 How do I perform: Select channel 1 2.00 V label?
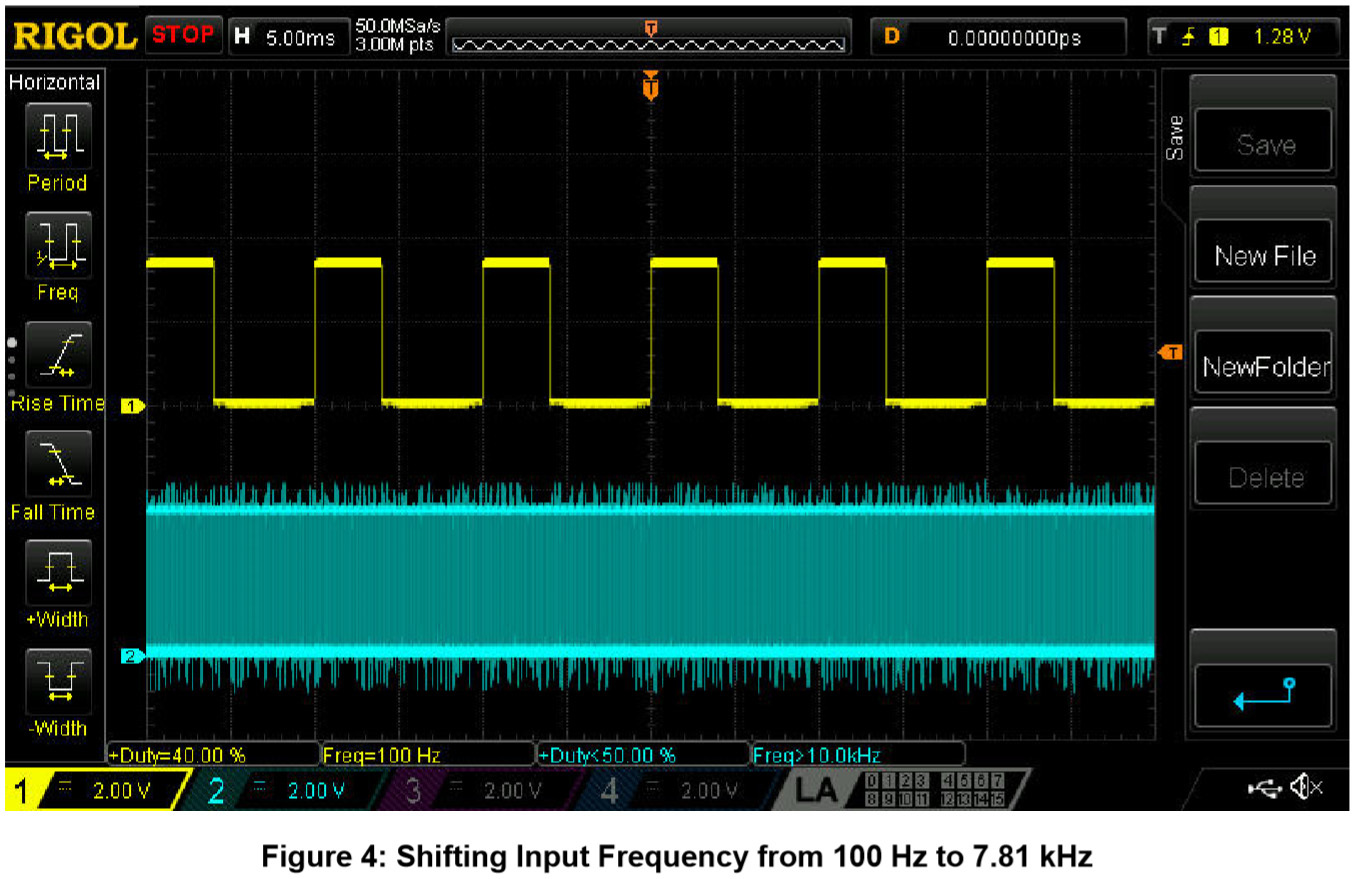pos(120,791)
